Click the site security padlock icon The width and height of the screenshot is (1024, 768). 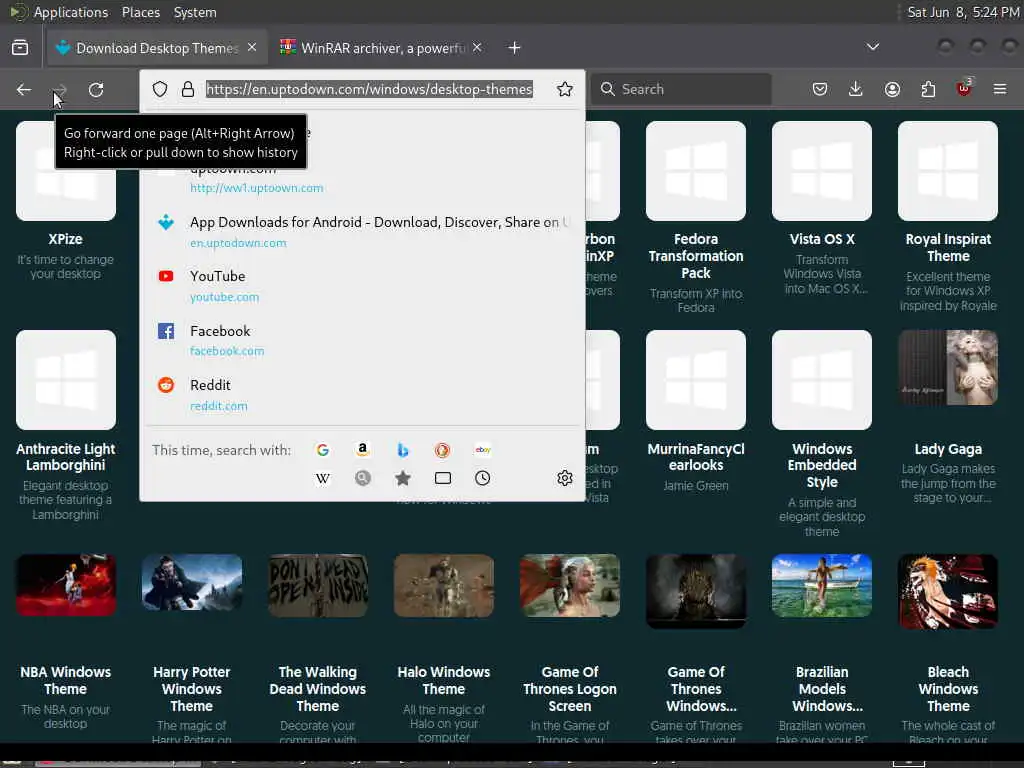(188, 89)
